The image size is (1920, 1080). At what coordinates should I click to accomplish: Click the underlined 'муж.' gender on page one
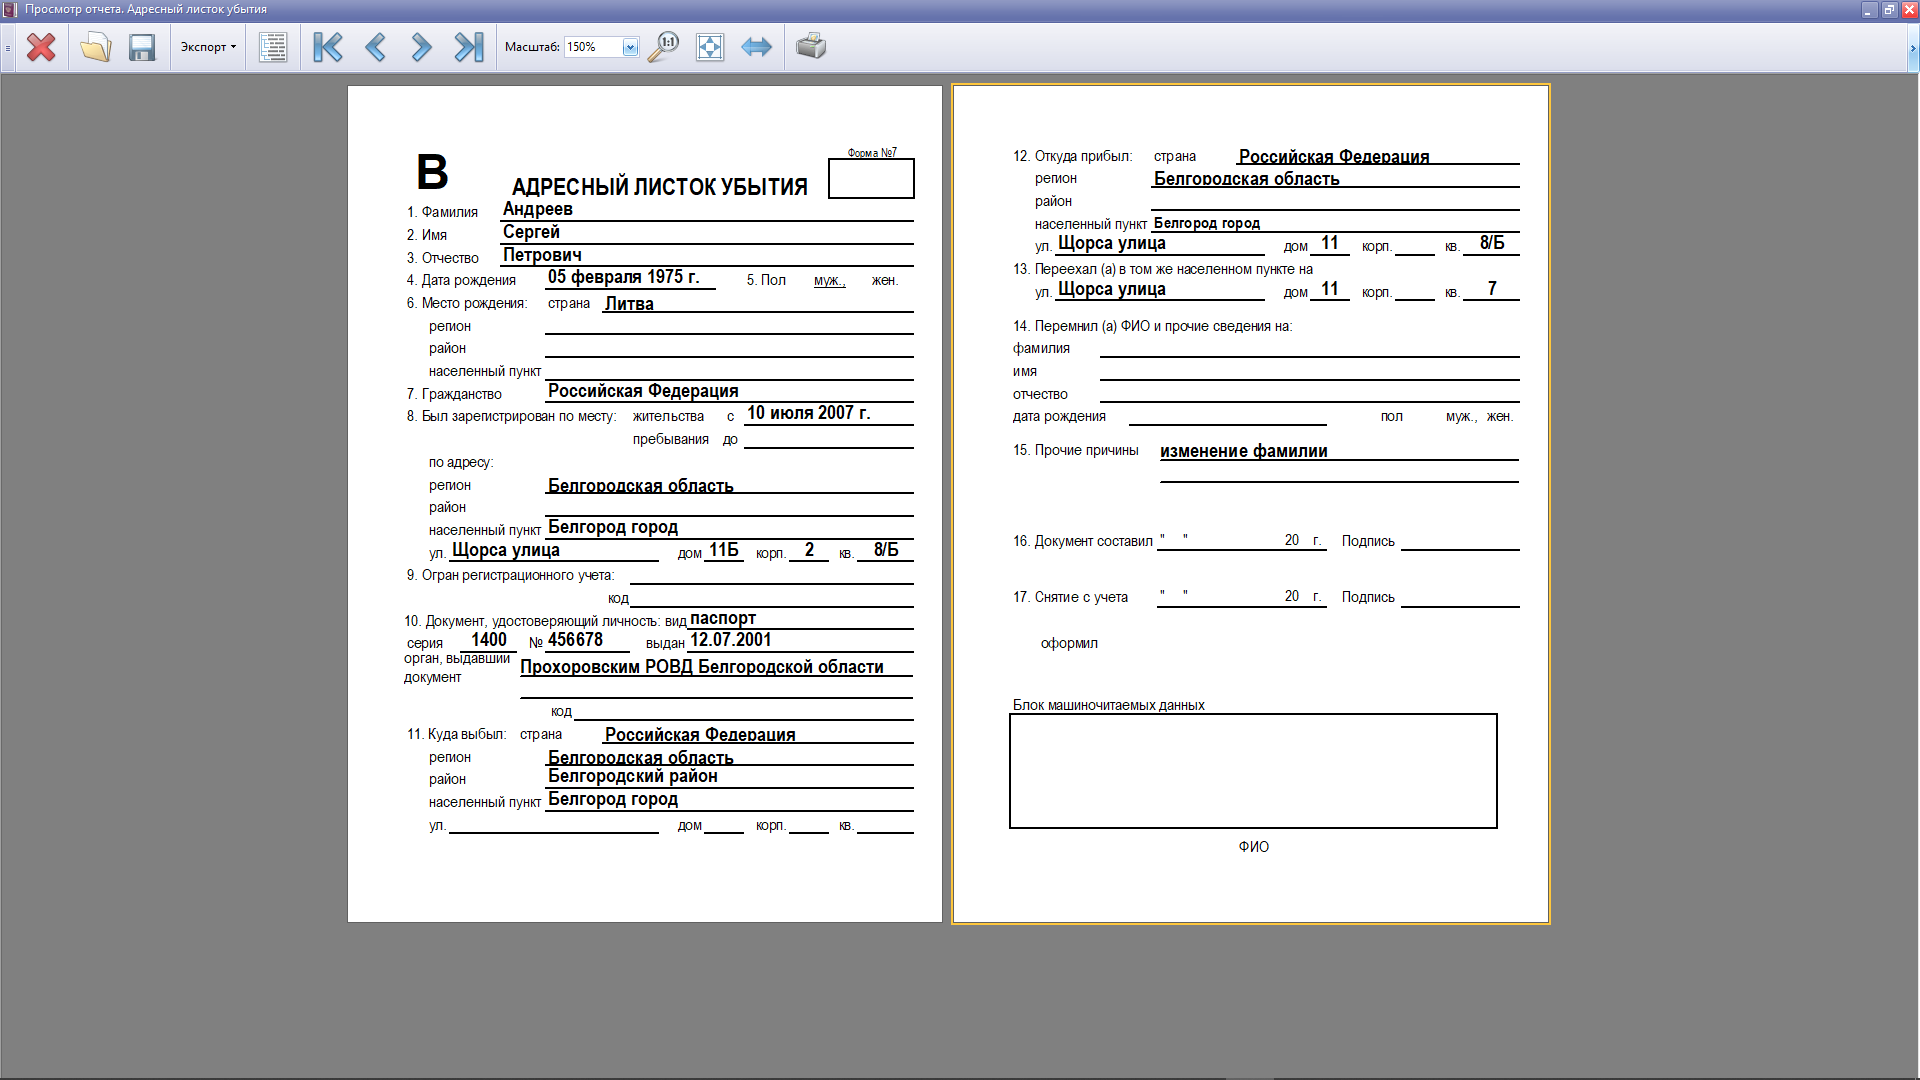point(829,281)
